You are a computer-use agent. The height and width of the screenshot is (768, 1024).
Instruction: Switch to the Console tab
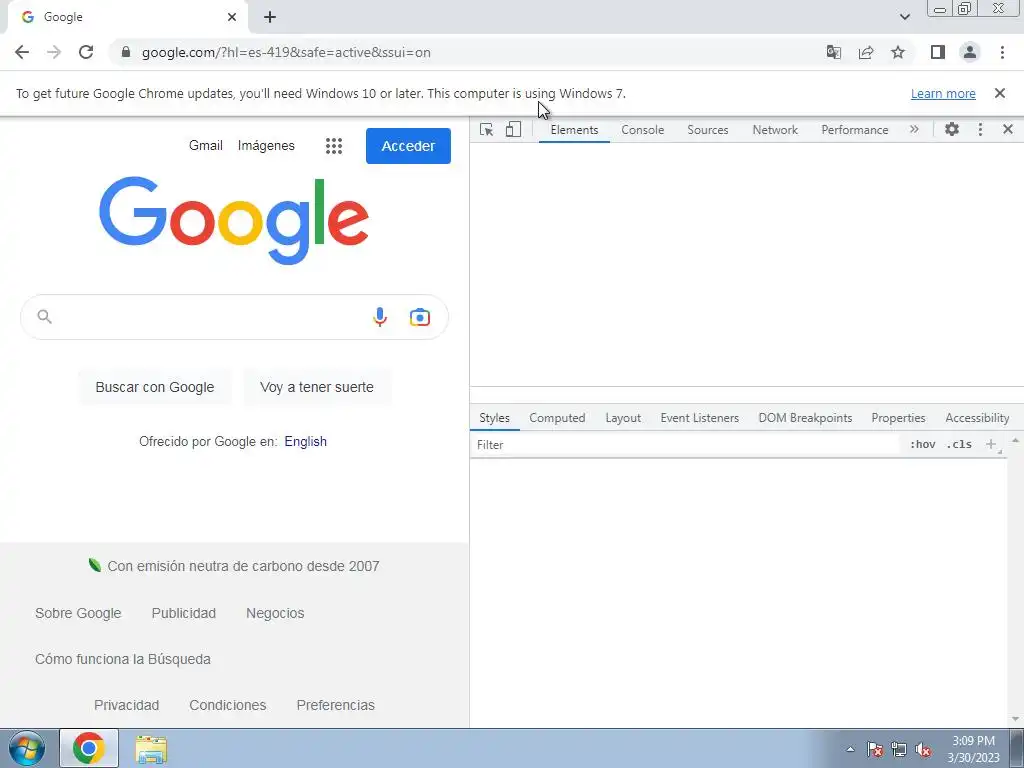(643, 129)
